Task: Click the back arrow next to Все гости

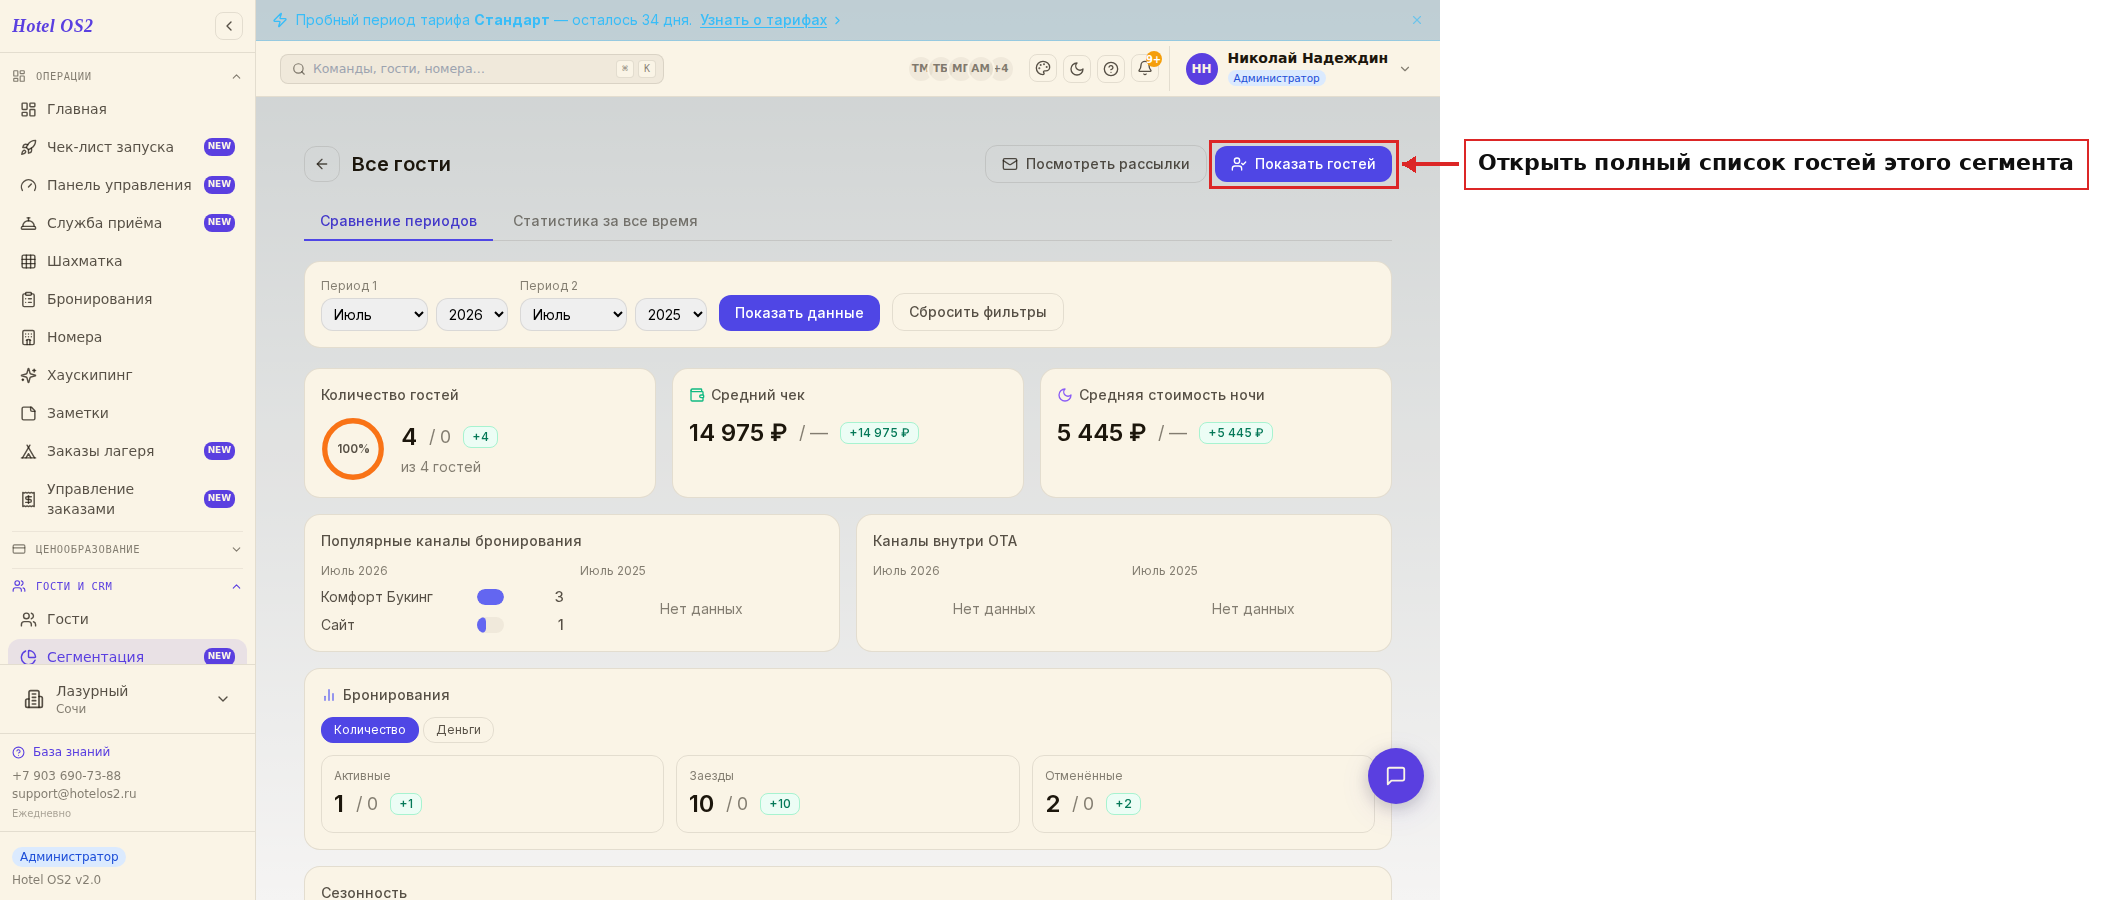Action: tap(322, 164)
